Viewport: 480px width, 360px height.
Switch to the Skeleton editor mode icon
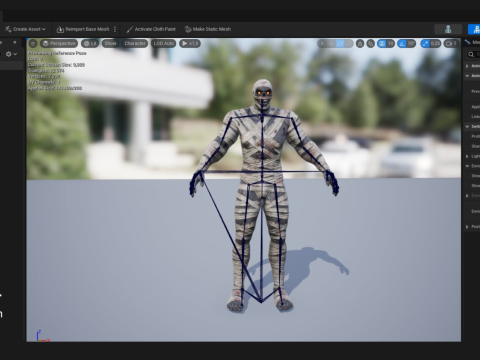(448, 29)
